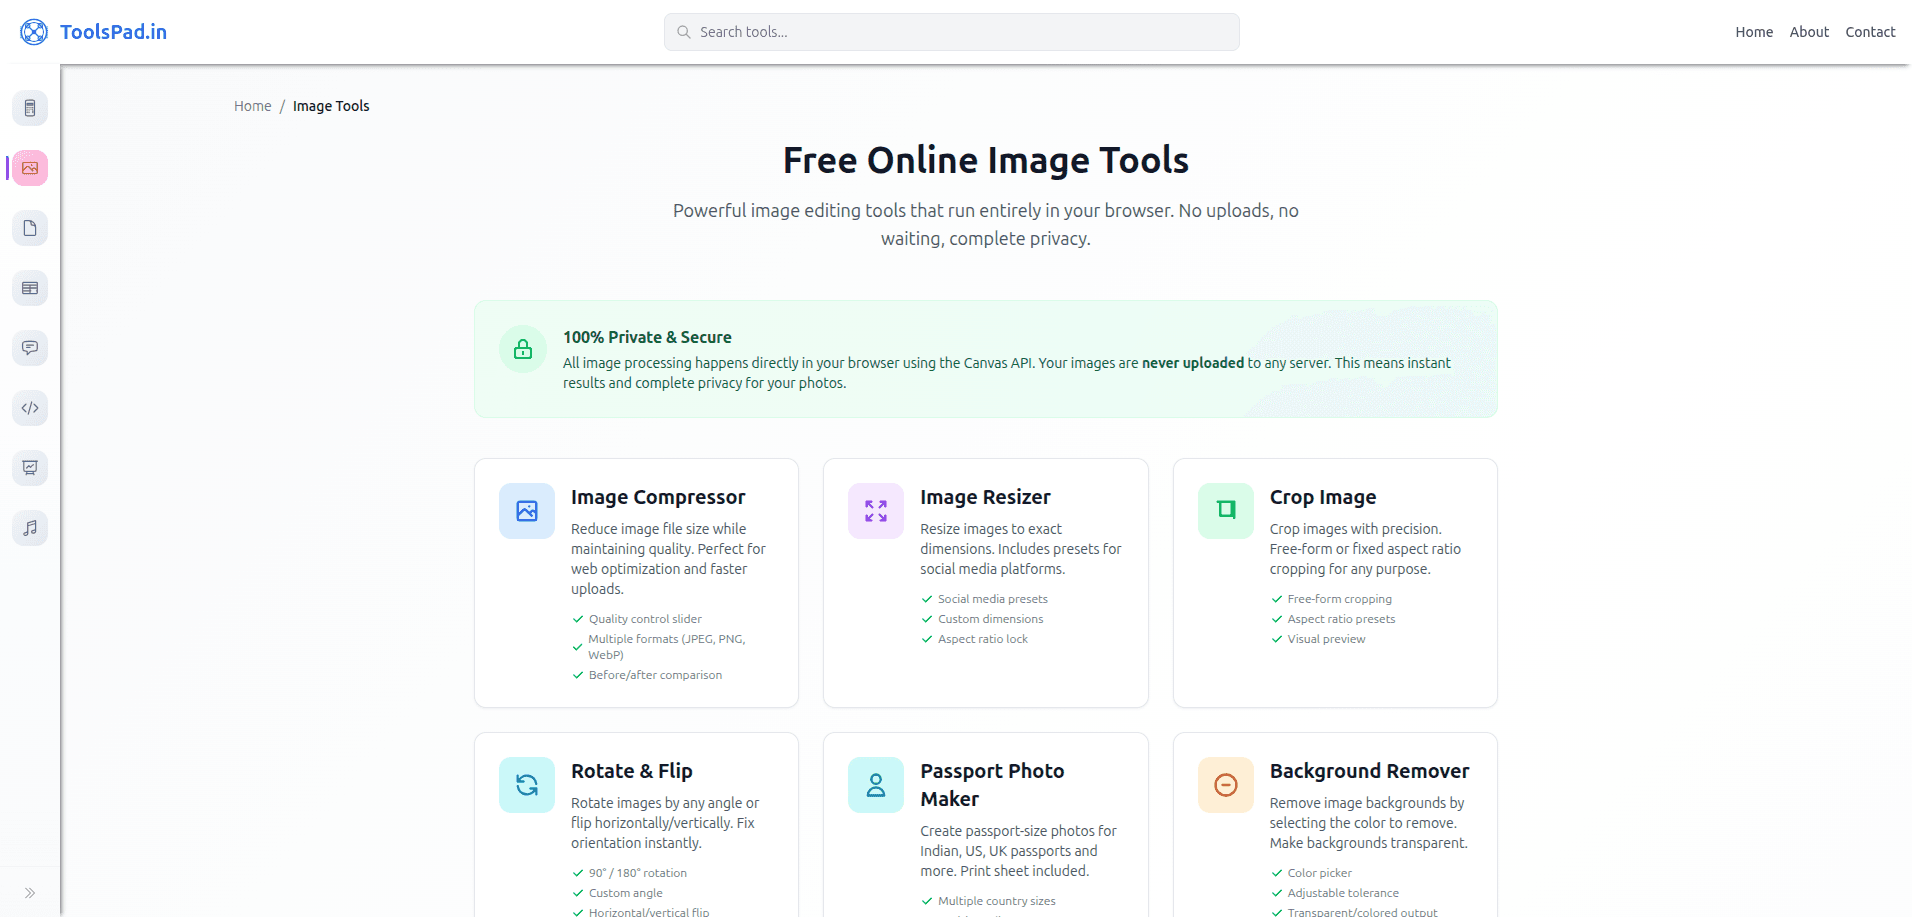Click the Home breadcrumb link
This screenshot has height=917, width=1912.
(252, 105)
